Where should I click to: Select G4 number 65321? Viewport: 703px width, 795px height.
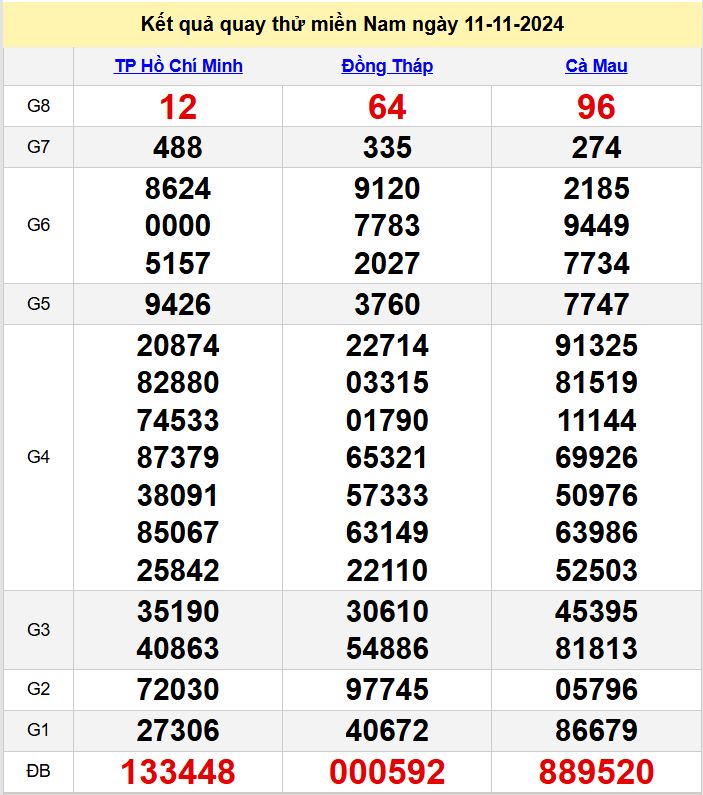click(387, 458)
